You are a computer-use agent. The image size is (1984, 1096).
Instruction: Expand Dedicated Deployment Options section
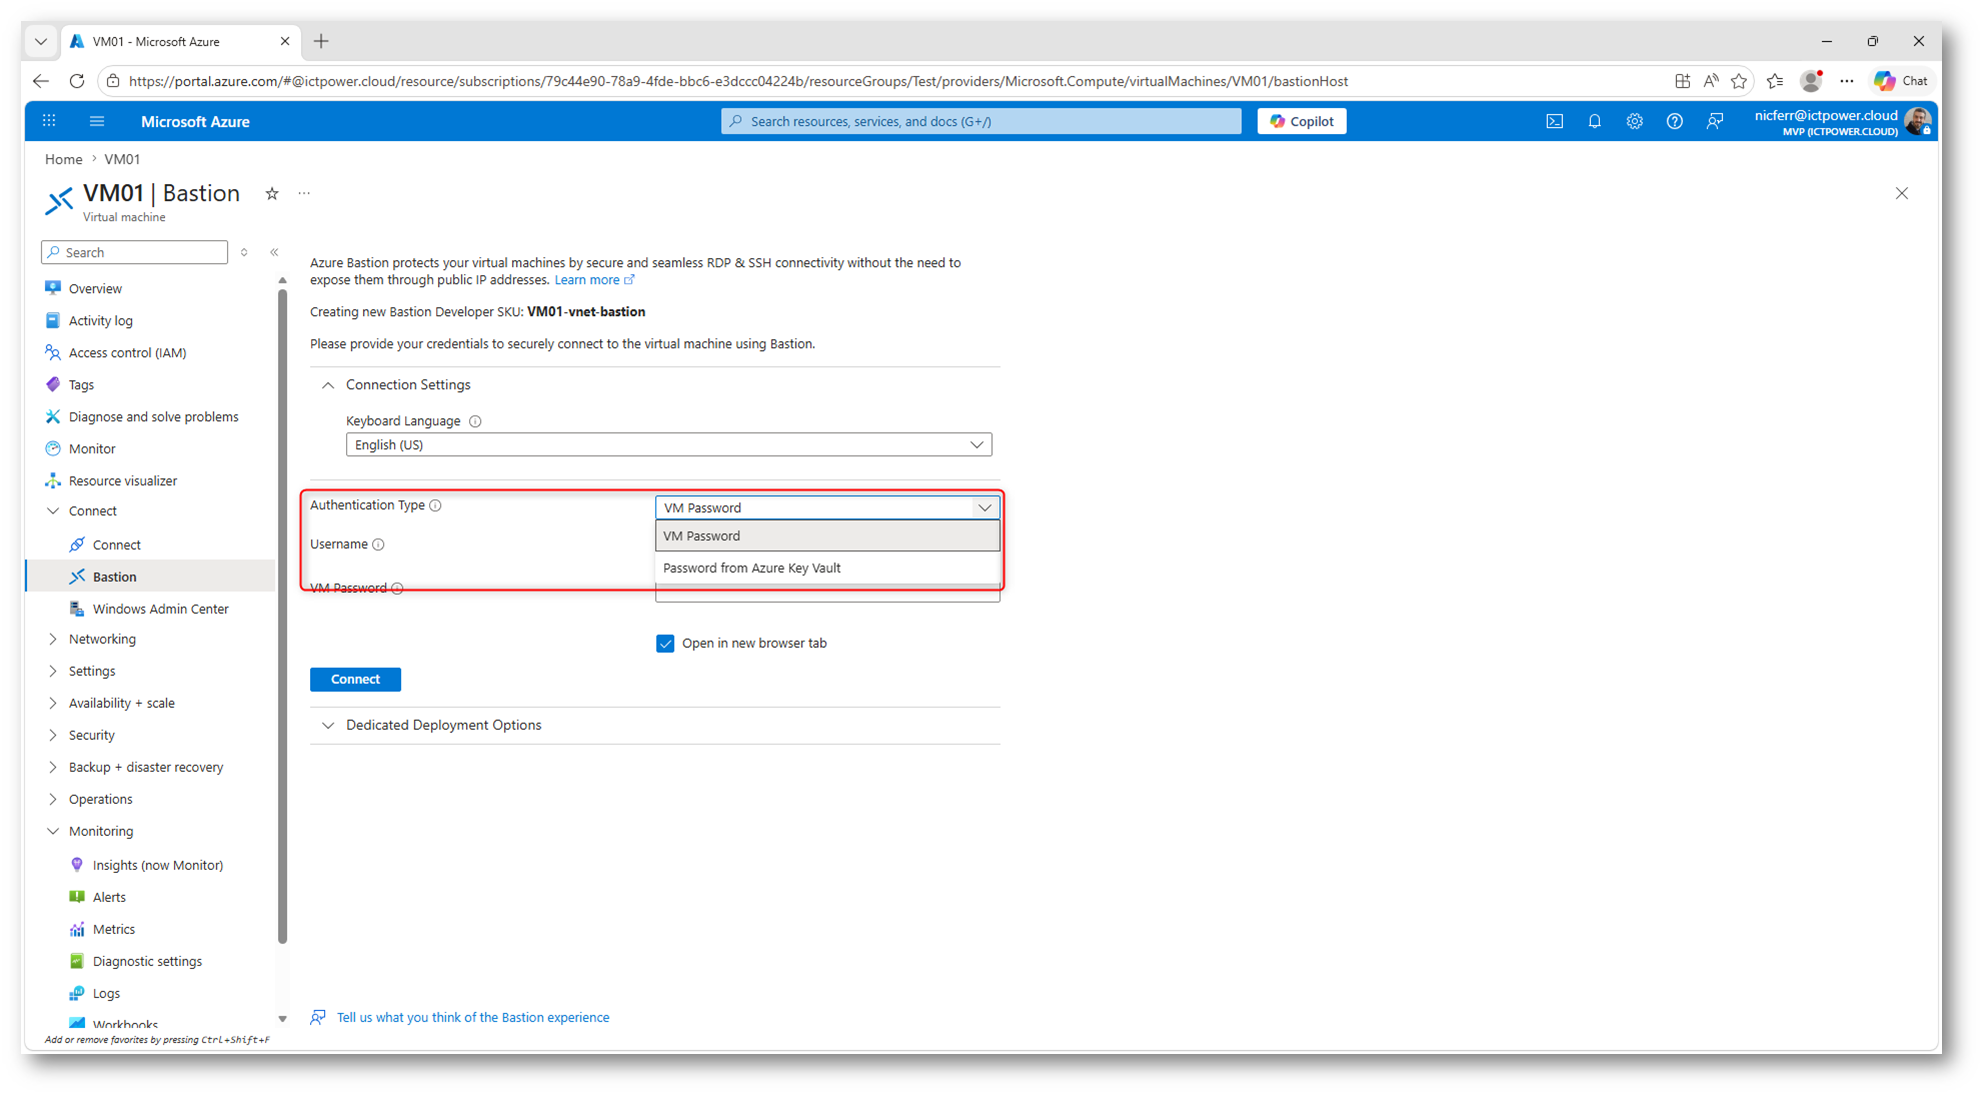443,725
